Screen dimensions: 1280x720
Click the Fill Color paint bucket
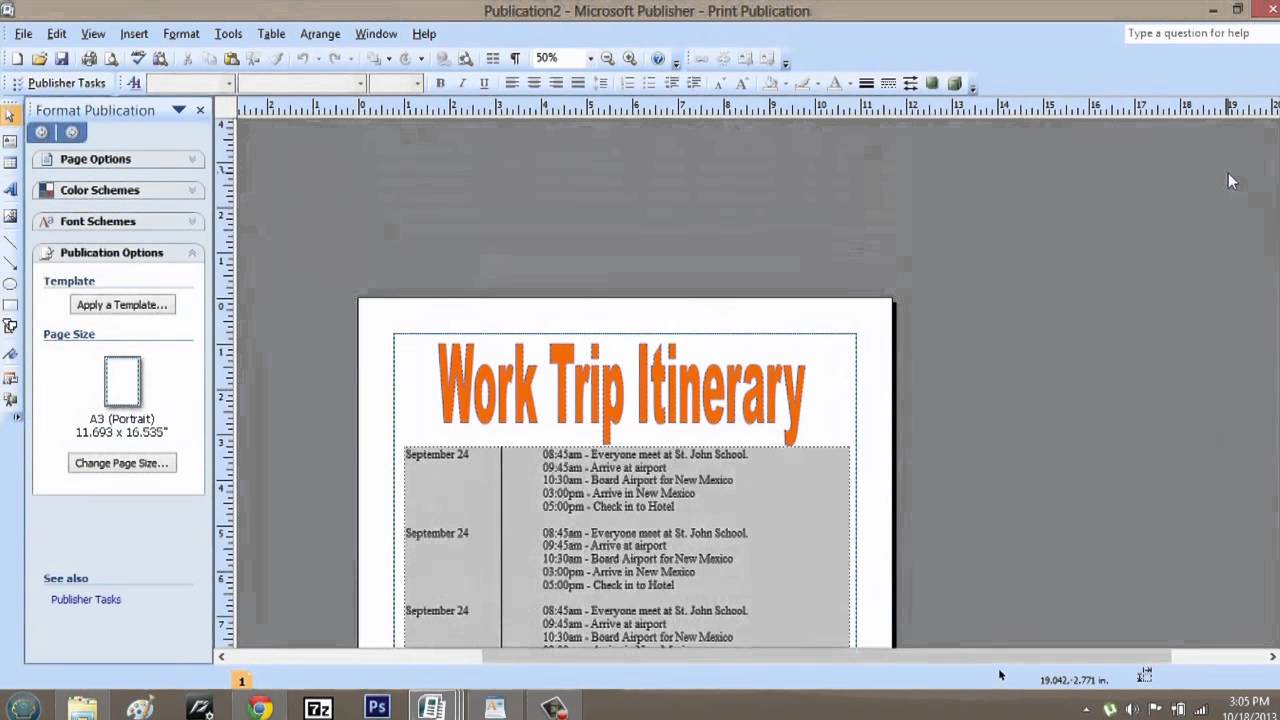[x=770, y=83]
